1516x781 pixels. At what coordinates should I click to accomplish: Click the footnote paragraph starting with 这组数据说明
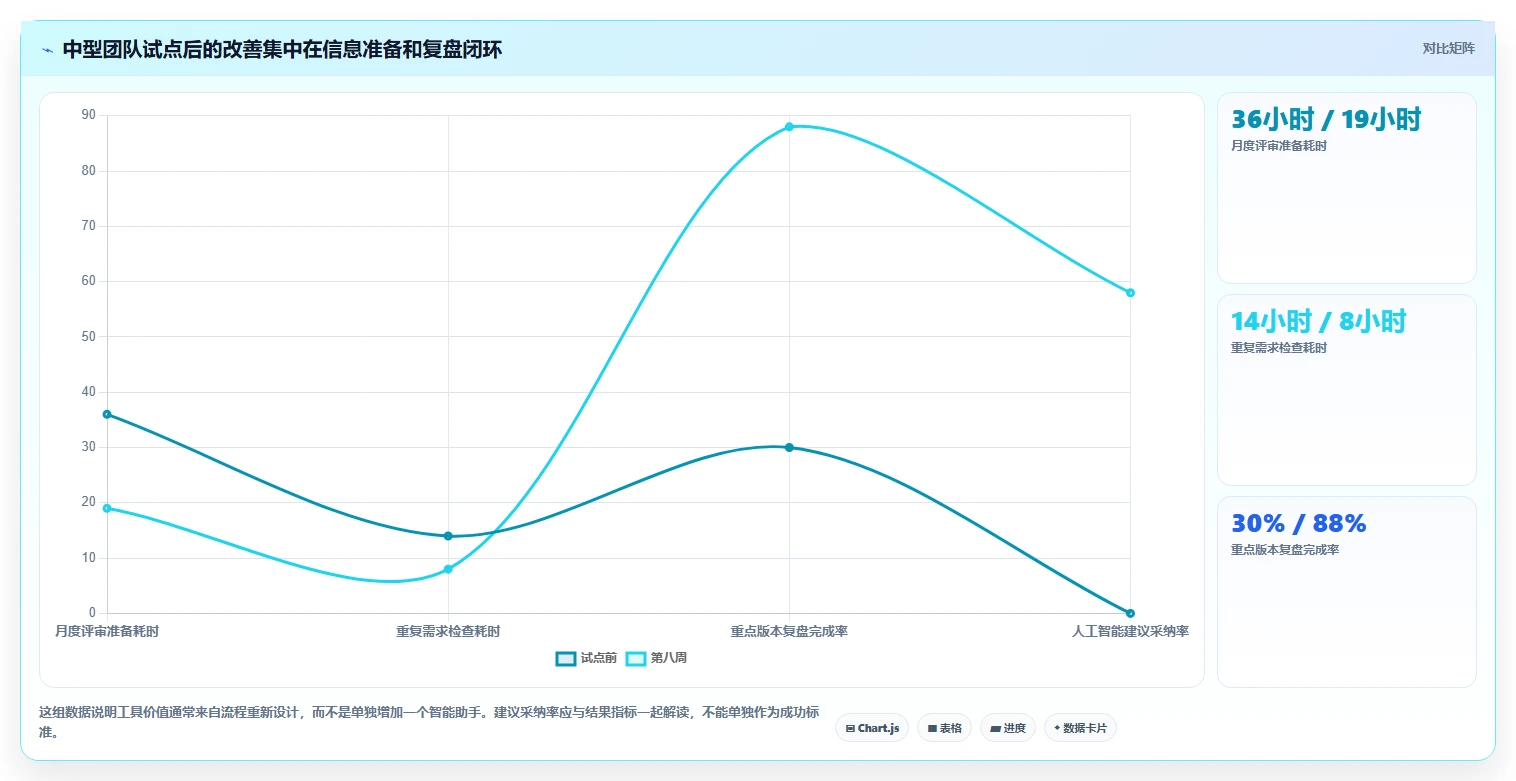(x=429, y=722)
